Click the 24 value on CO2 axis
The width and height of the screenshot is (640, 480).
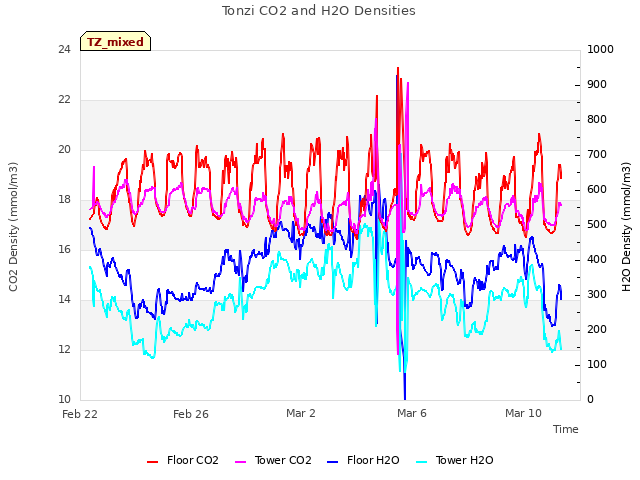[x=64, y=49]
